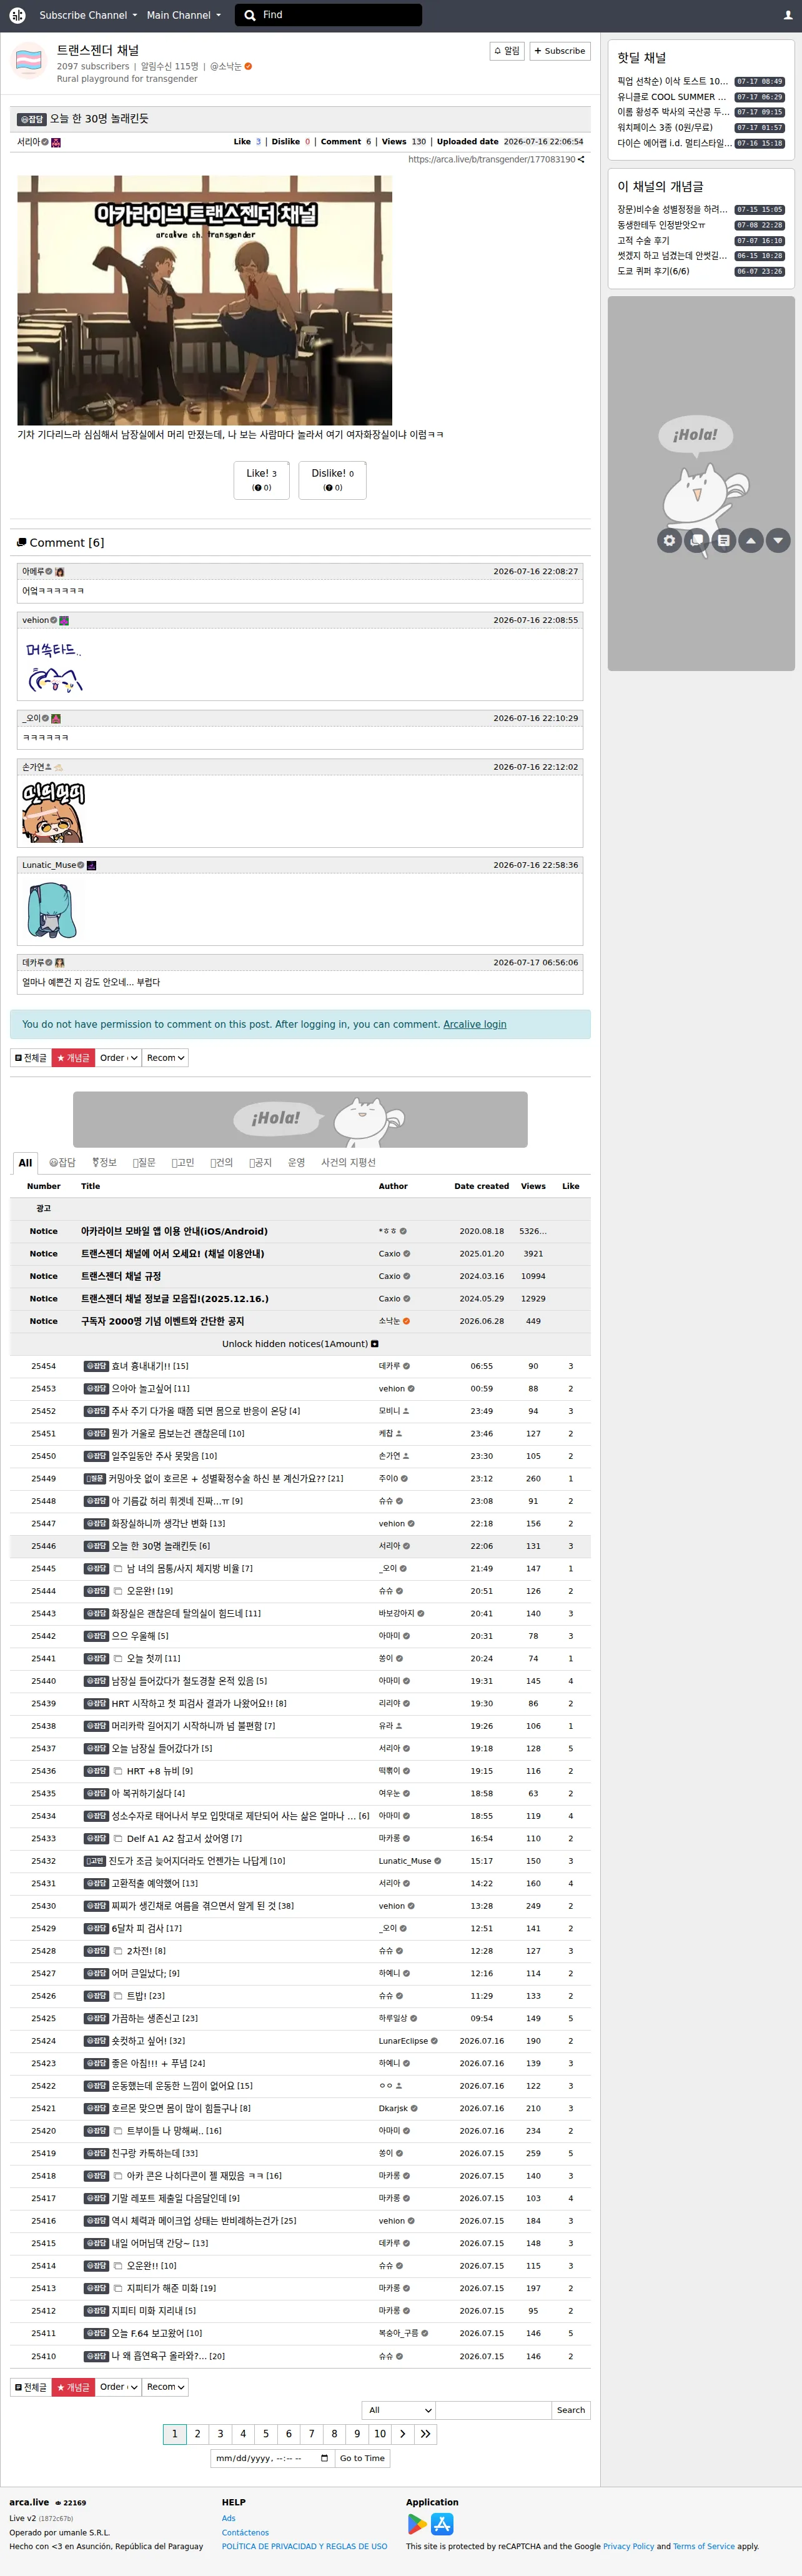Toggle the 개념글 filter under the login notice
The height and width of the screenshot is (2576, 802).
(73, 1058)
